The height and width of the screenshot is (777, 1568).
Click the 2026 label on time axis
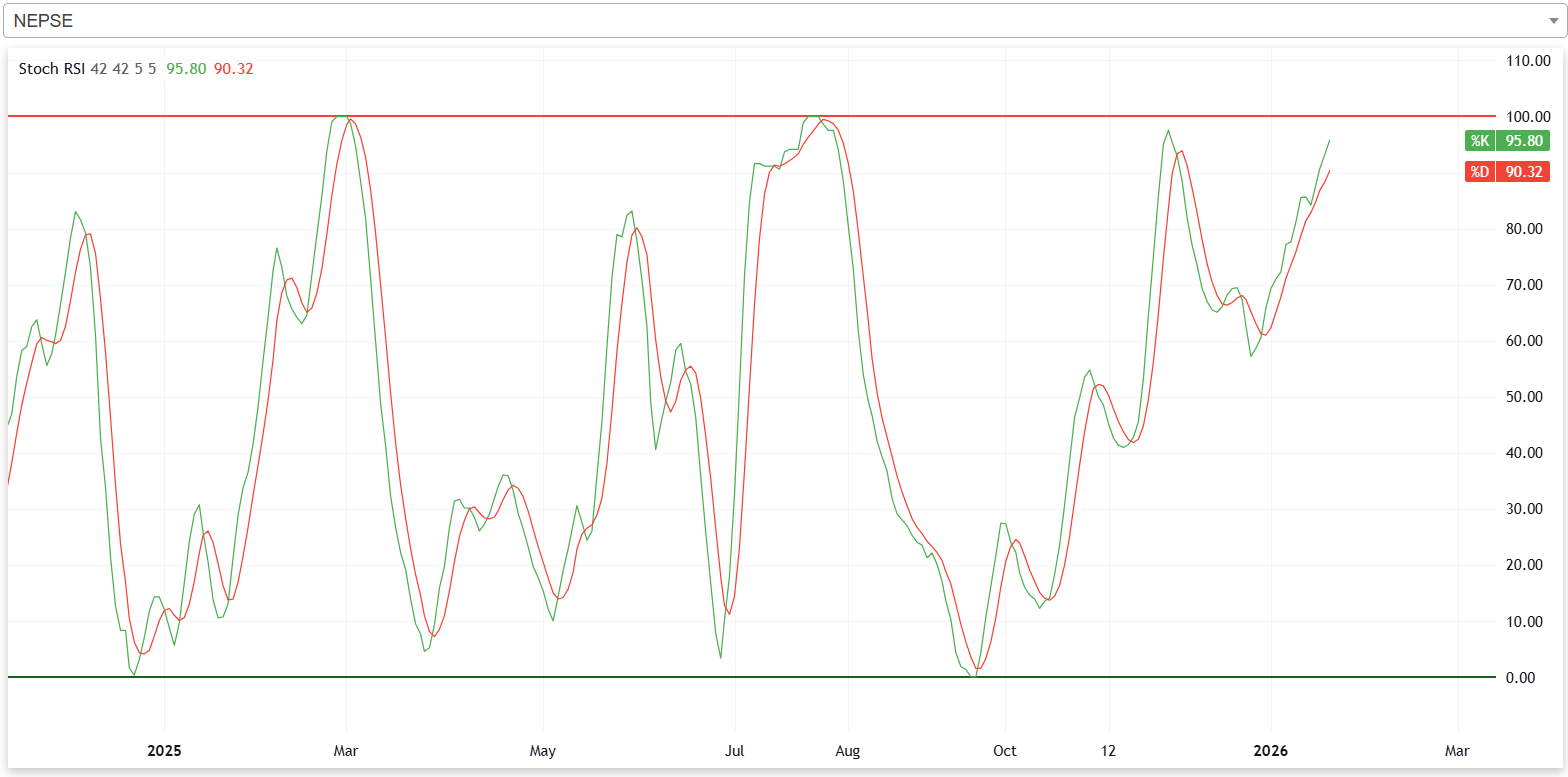point(1271,751)
